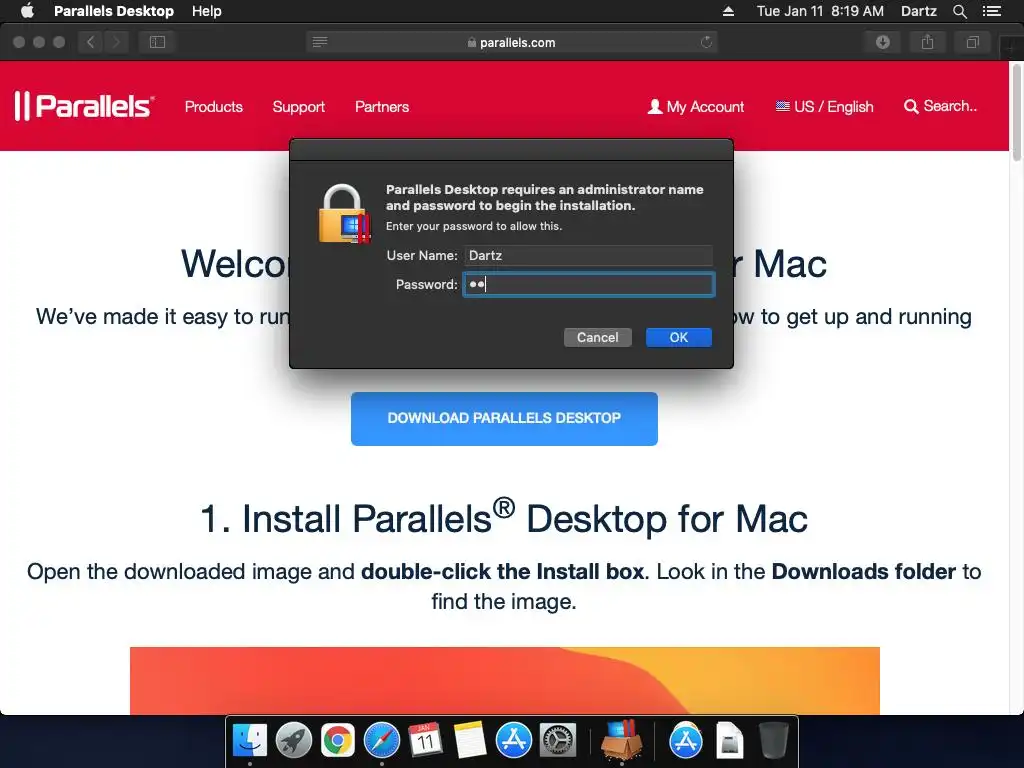The width and height of the screenshot is (1024, 768).
Task: Click "1. Install Parallels Desktop for Mac" heading
Action: click(504, 519)
